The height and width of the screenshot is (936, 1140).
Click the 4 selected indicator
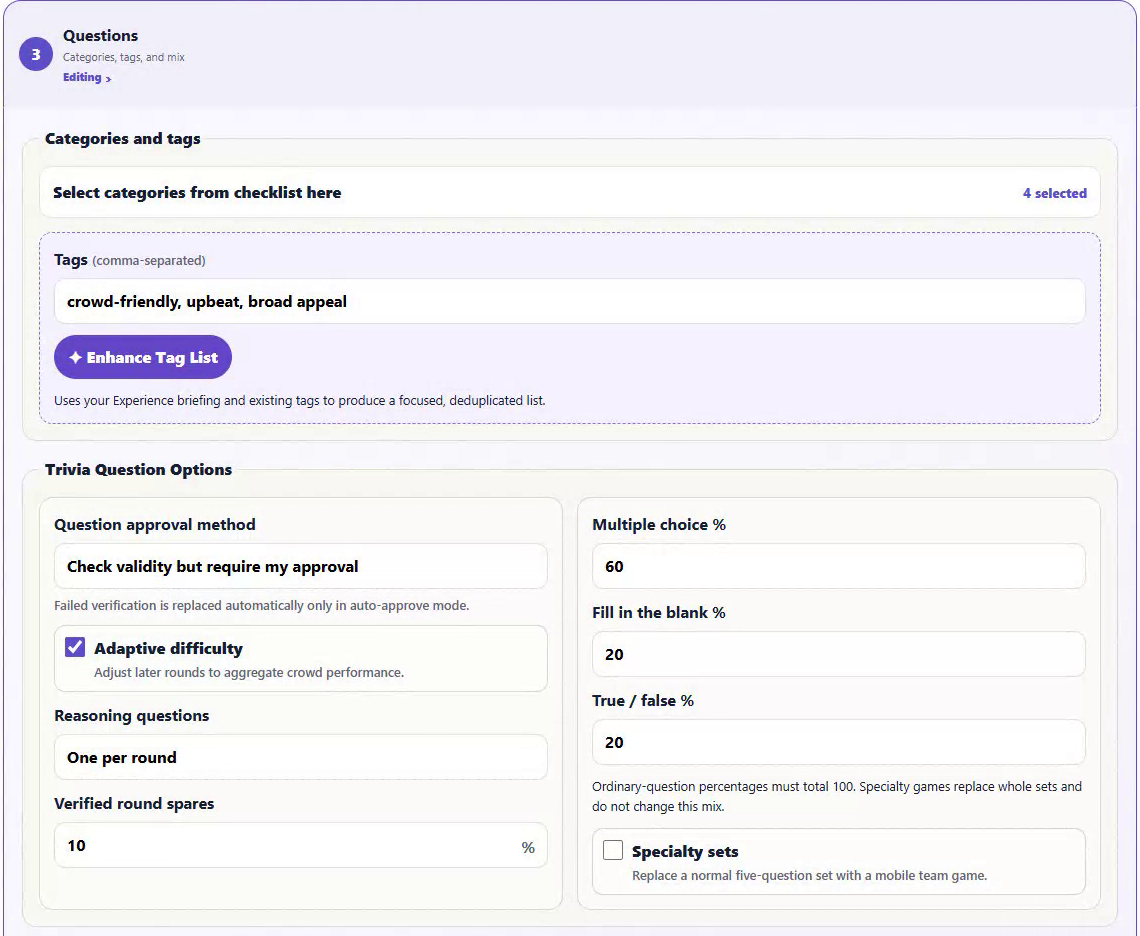tap(1054, 193)
